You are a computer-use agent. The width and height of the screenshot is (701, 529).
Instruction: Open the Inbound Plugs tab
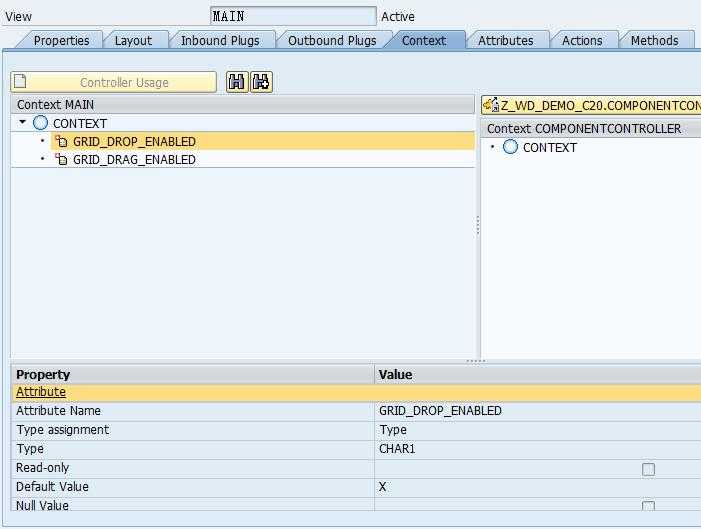pyautogui.click(x=220, y=40)
